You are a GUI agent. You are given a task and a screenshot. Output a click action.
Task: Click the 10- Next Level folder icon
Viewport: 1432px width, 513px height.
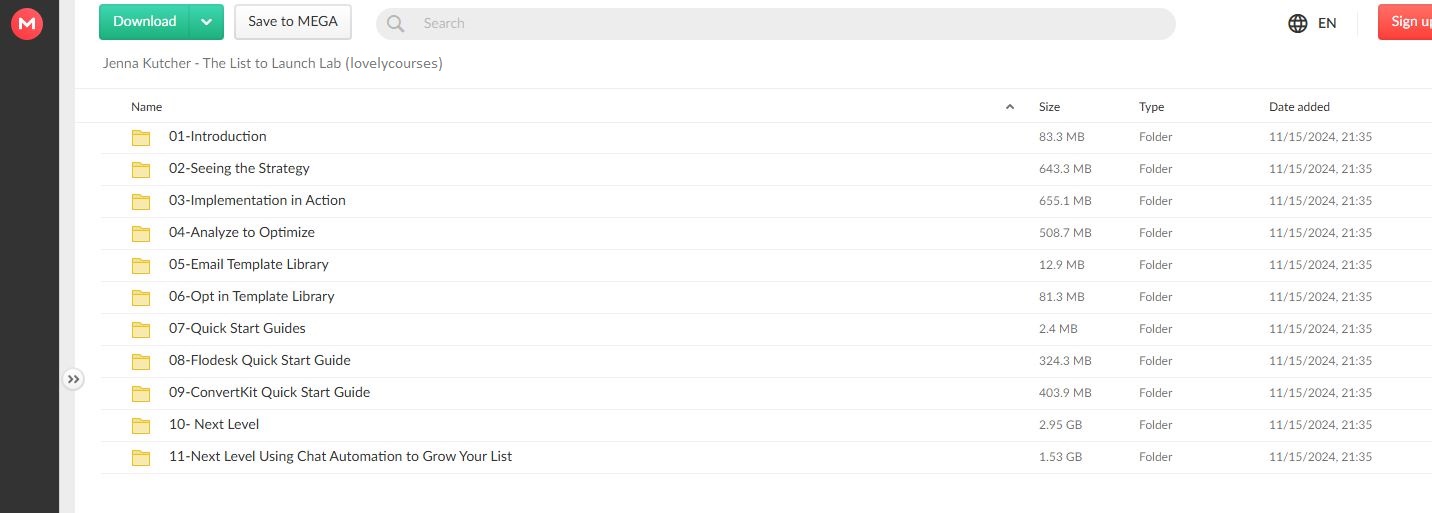(x=141, y=425)
